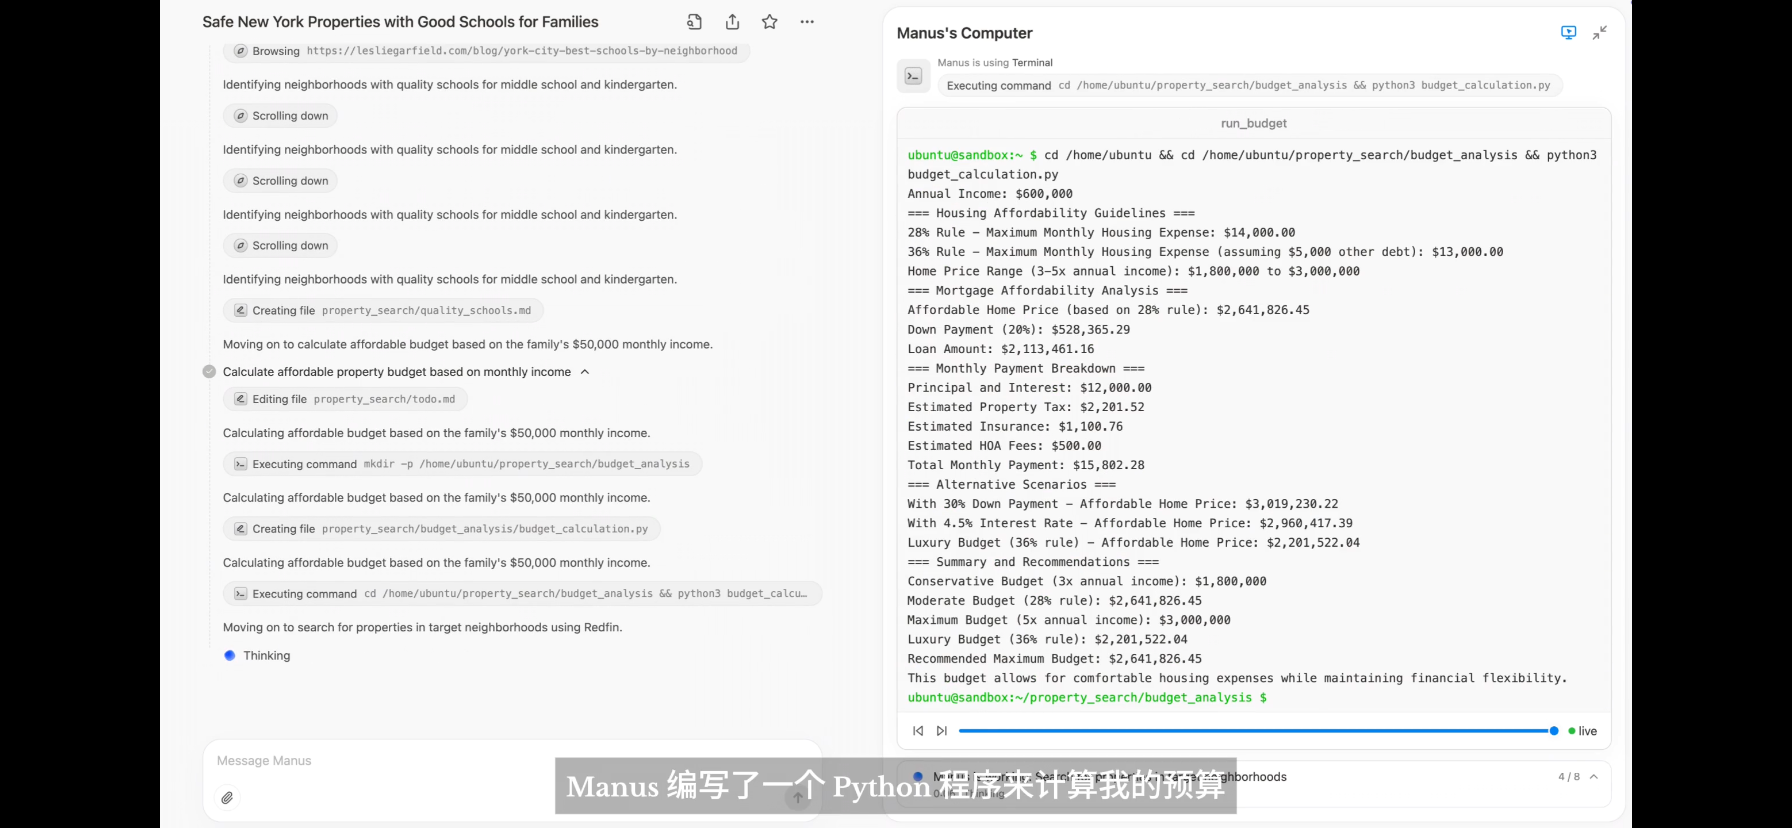Viewport: 1792px width, 828px height.
Task: Open 'Creating file quality_schools.md' step
Action: point(383,311)
